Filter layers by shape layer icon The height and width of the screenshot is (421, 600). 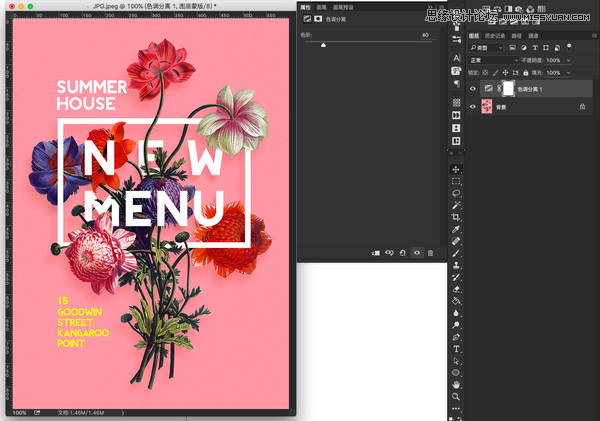pyautogui.click(x=546, y=48)
